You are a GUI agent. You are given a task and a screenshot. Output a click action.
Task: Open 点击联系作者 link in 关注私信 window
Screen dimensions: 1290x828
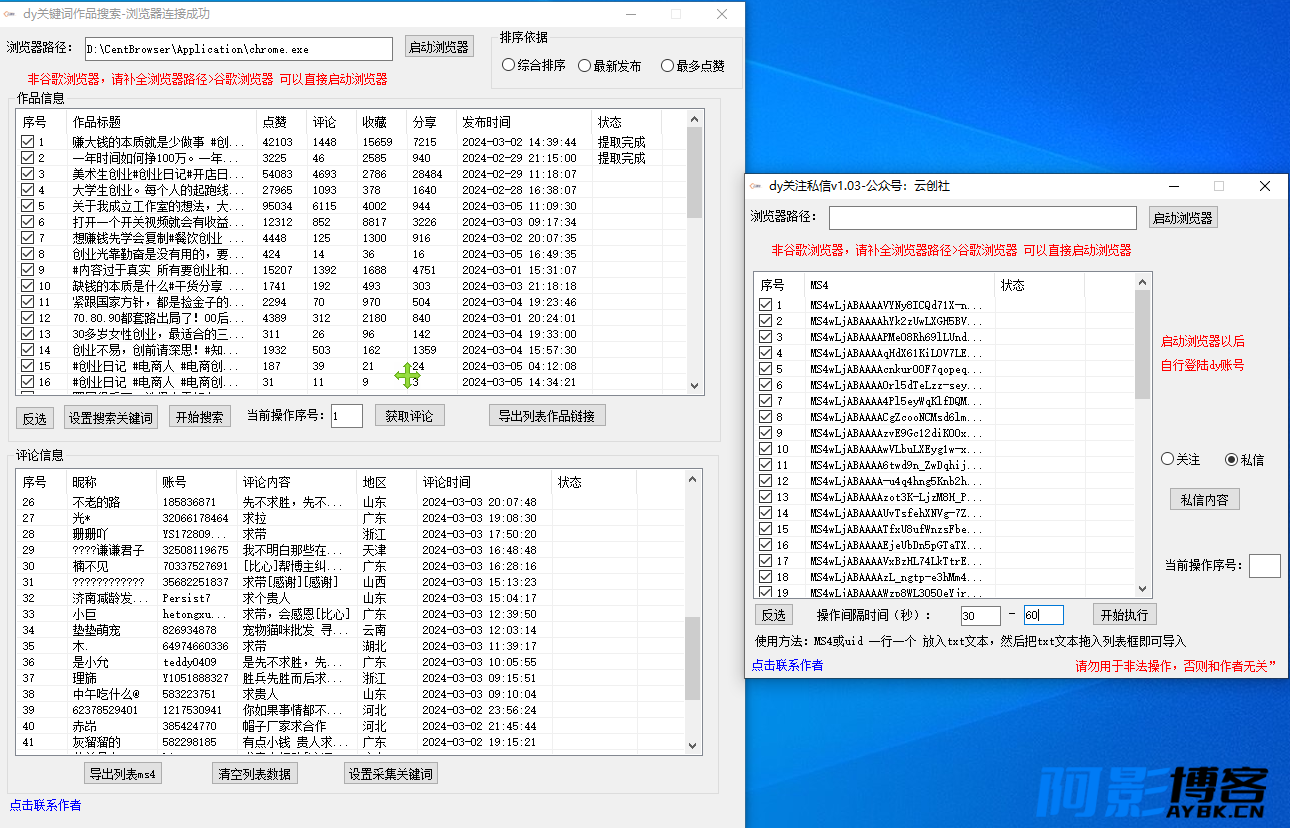787,665
